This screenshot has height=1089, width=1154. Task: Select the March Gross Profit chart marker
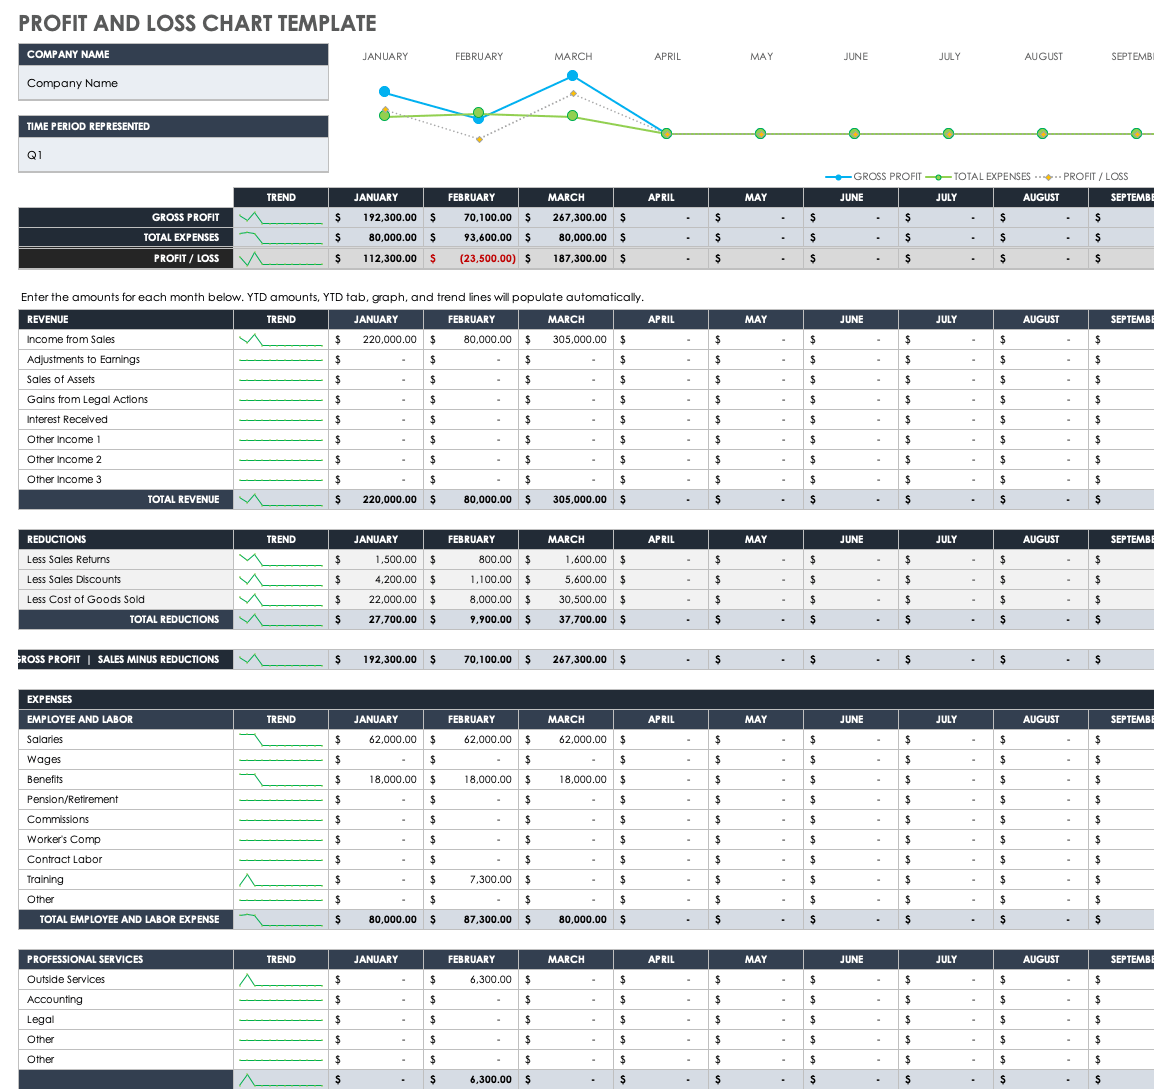point(572,76)
